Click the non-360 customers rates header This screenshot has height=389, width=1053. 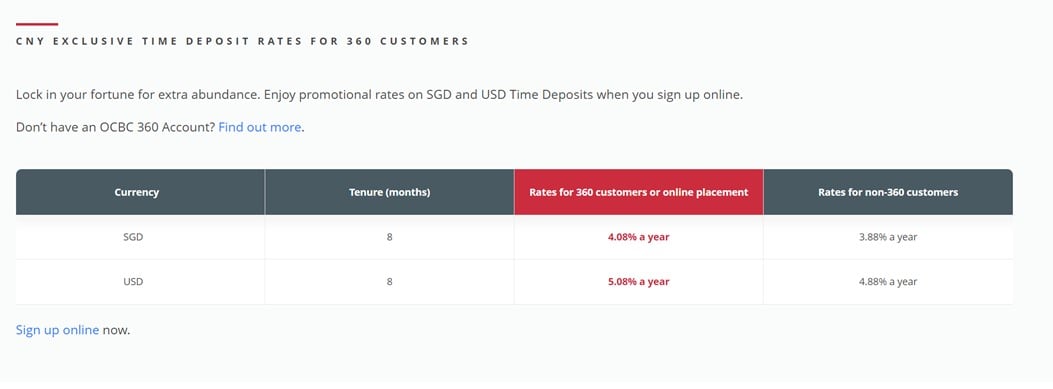(888, 192)
